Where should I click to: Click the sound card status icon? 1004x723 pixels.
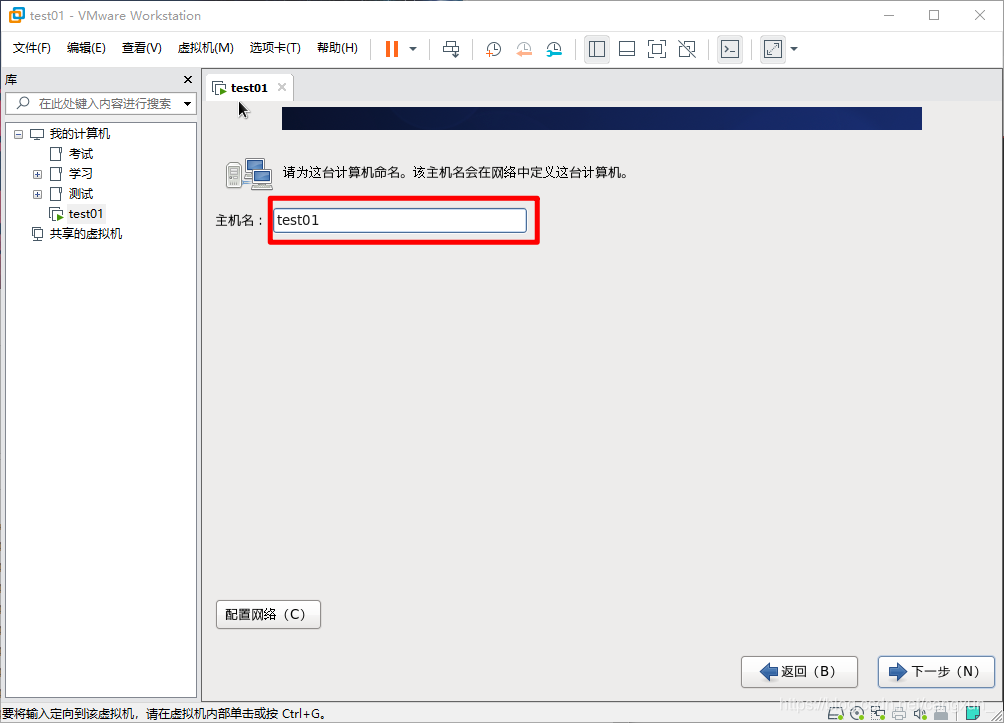[x=920, y=713]
